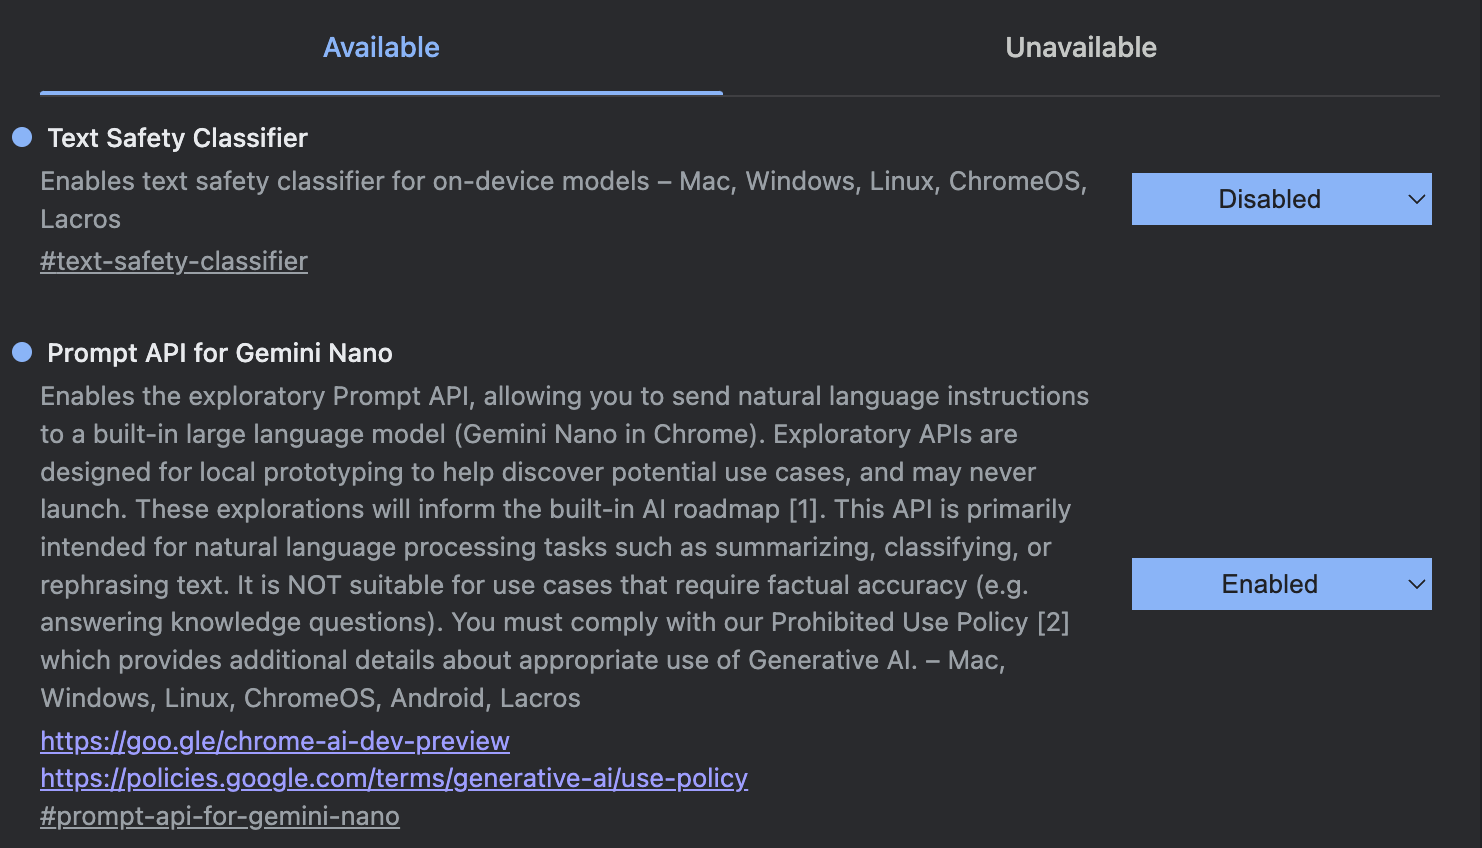
Task: Click the blue underline beneath Available tab
Action: click(381, 93)
